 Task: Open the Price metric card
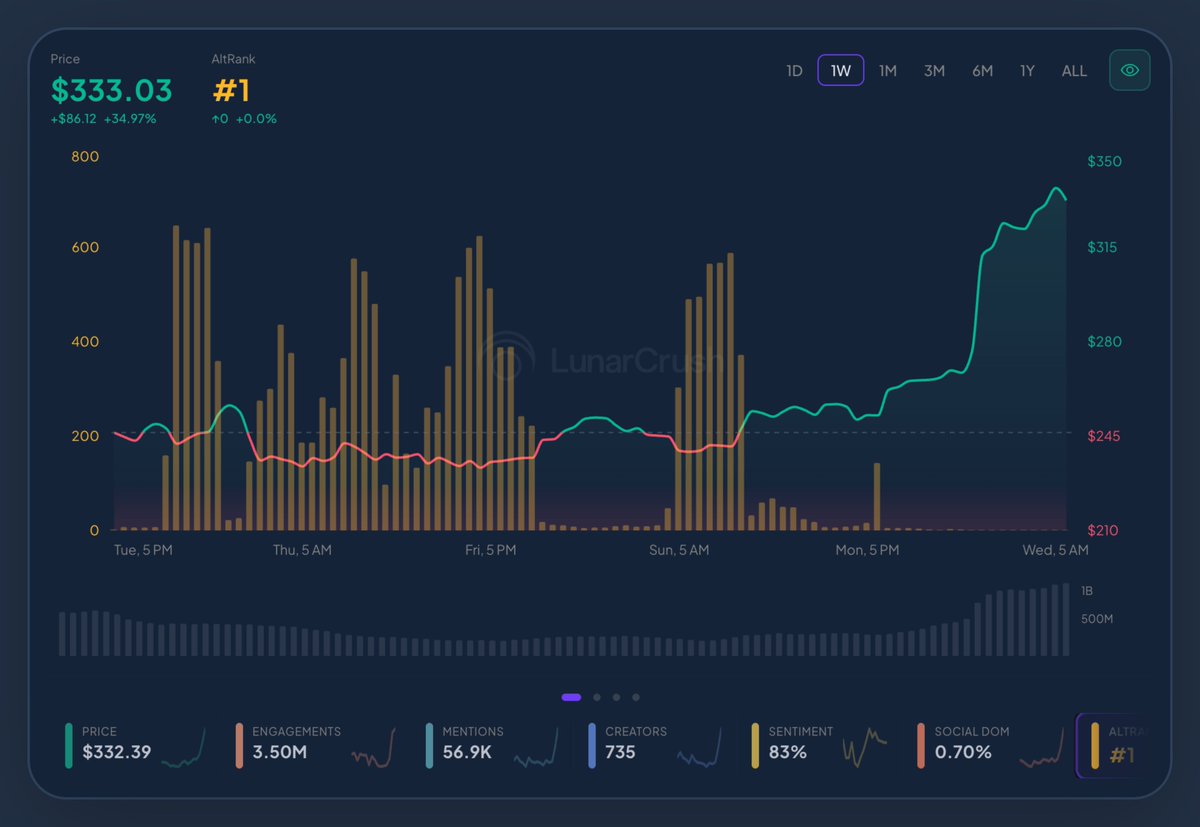pos(135,745)
